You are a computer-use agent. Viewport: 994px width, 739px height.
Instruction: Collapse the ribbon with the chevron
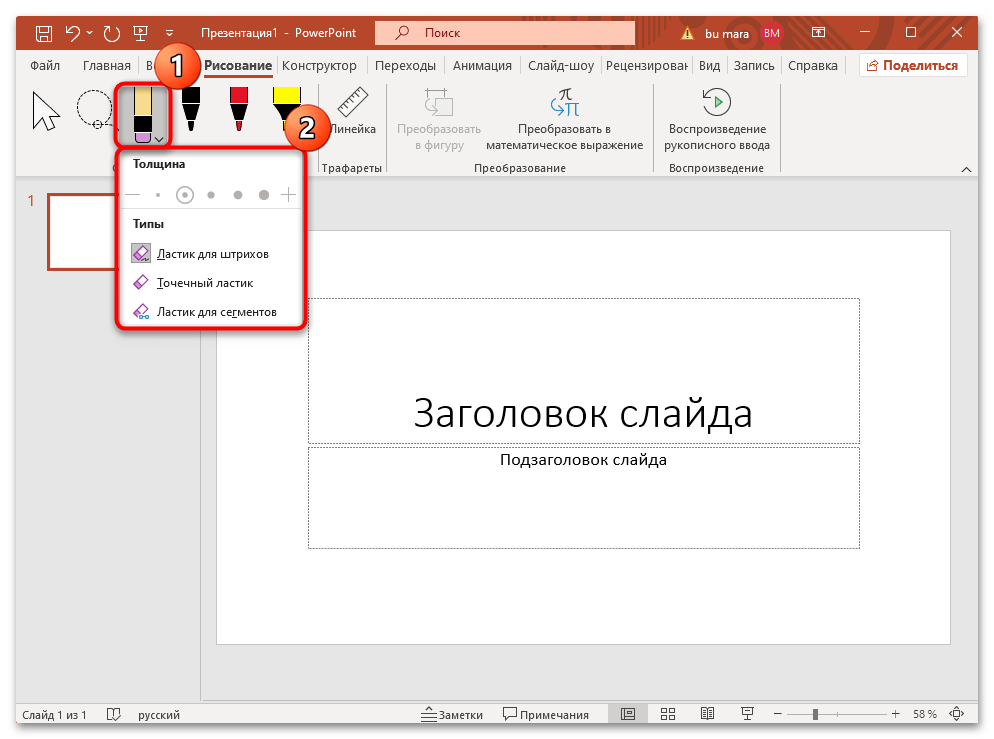pyautogui.click(x=966, y=169)
